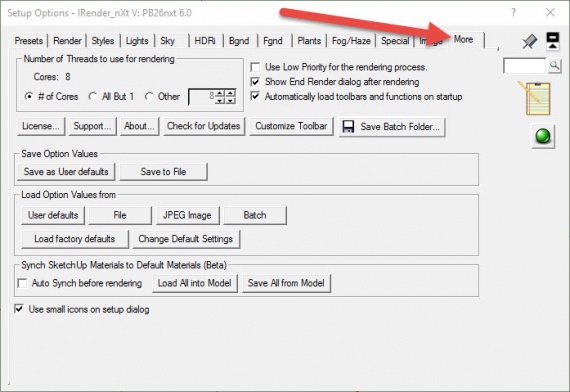Open the Sky tab

tap(168, 41)
